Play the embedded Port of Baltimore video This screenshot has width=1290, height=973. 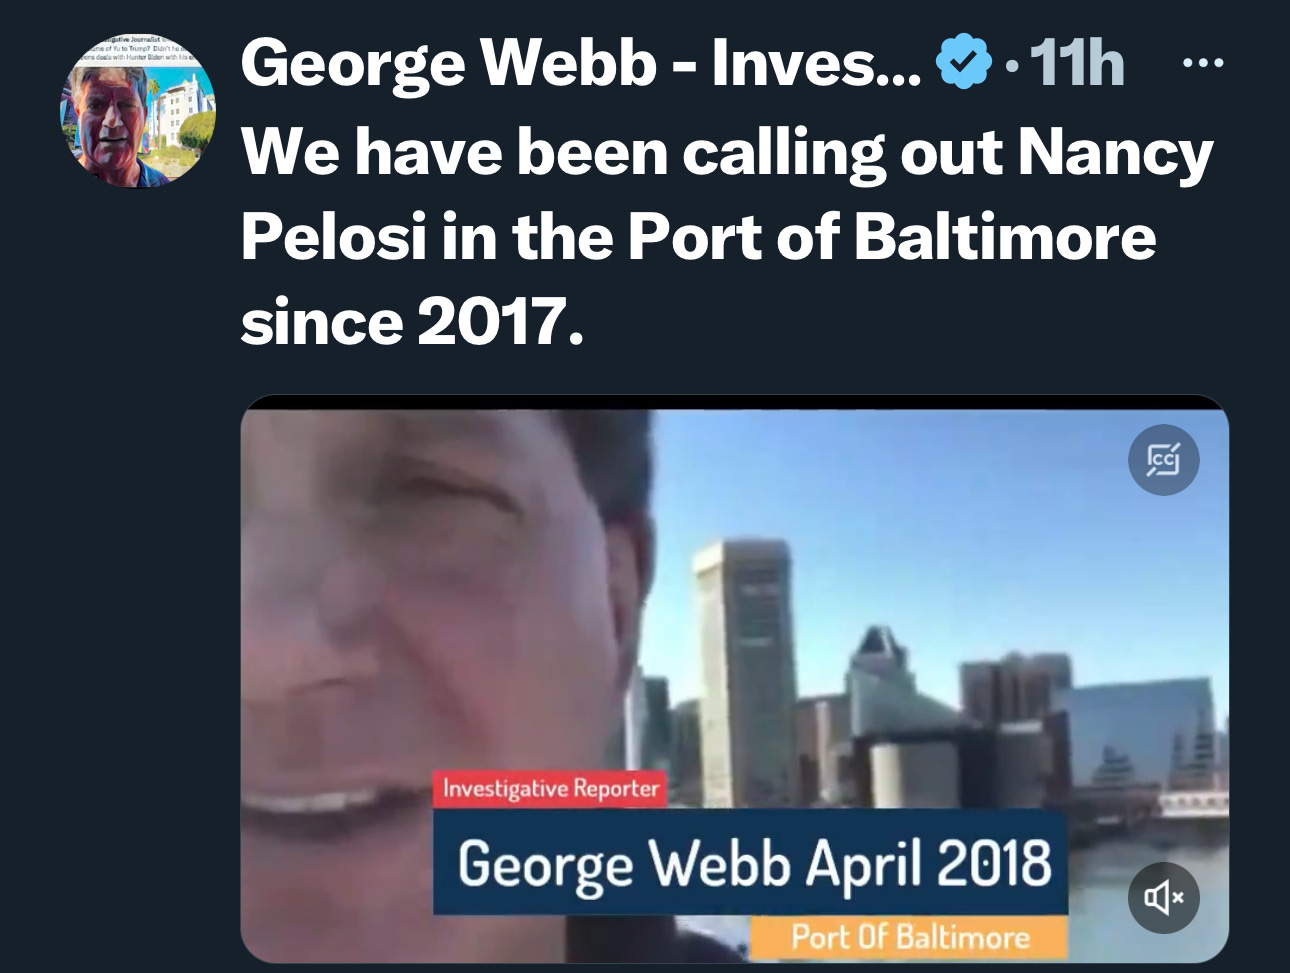click(734, 680)
